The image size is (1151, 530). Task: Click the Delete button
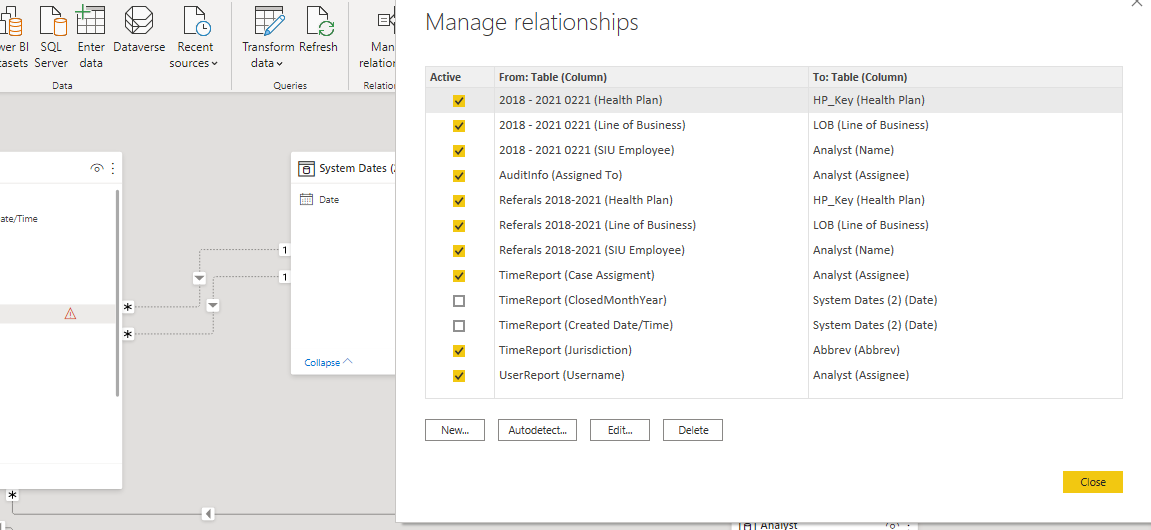pyautogui.click(x=693, y=430)
